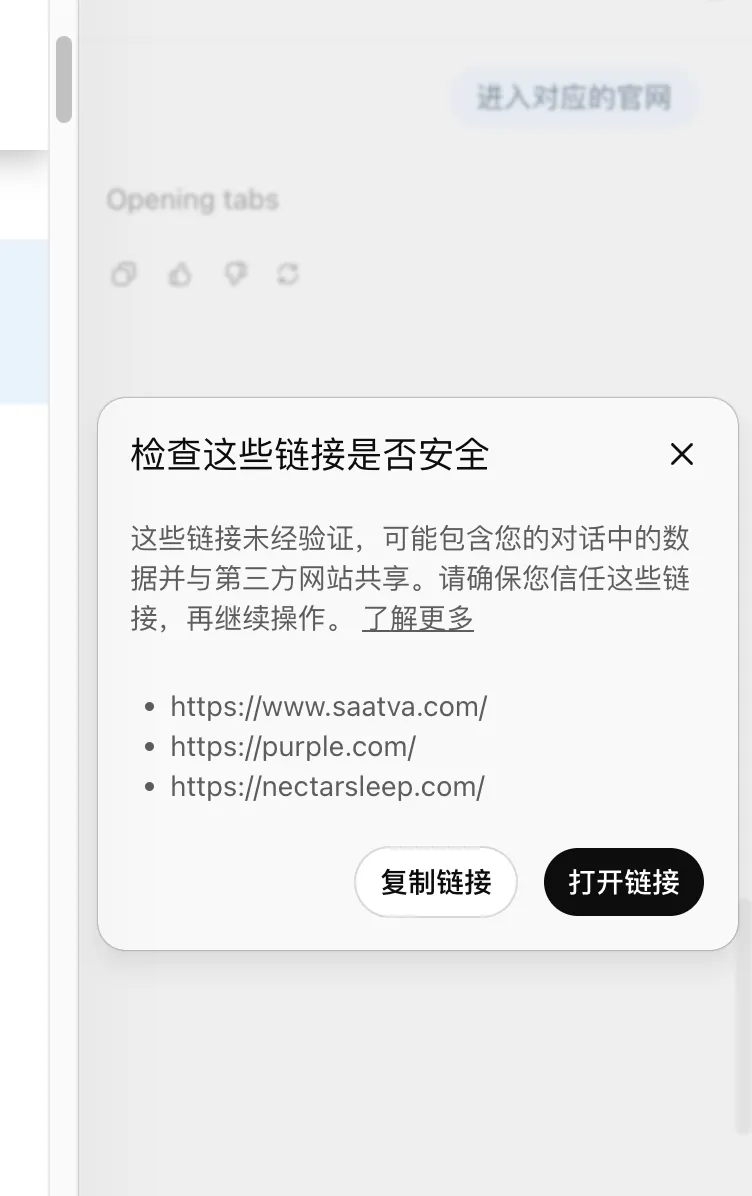Click the left panel scrollbar thumb

tap(64, 79)
